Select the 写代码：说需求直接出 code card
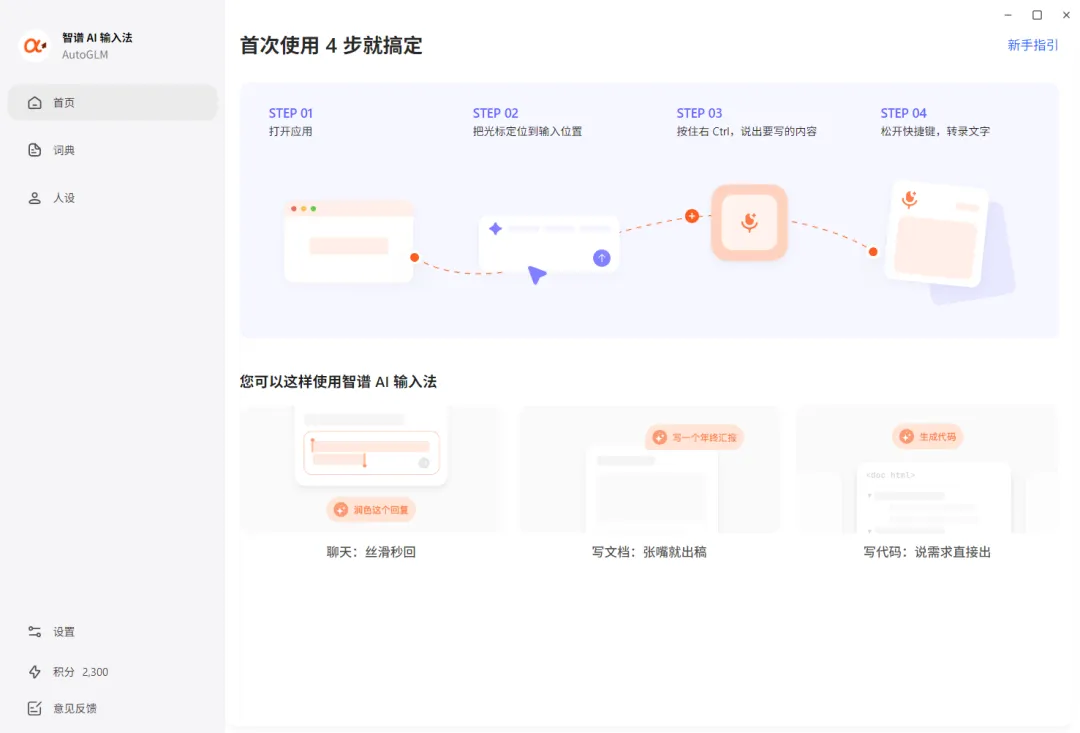 coord(927,482)
